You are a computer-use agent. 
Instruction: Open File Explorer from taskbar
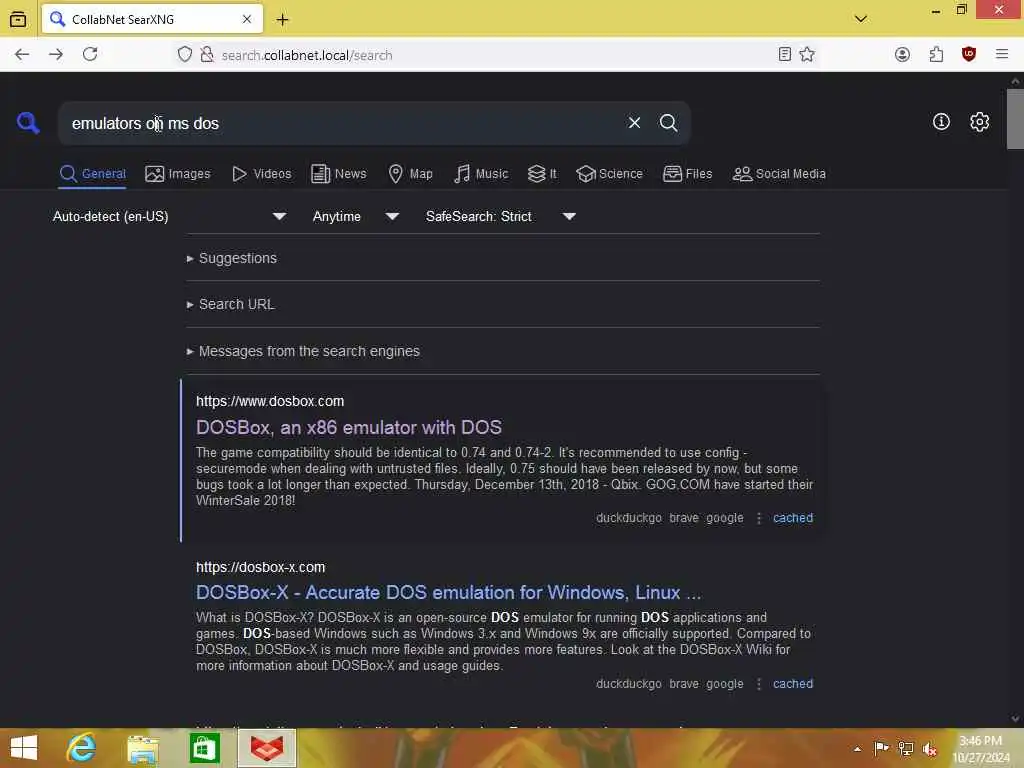(x=143, y=748)
